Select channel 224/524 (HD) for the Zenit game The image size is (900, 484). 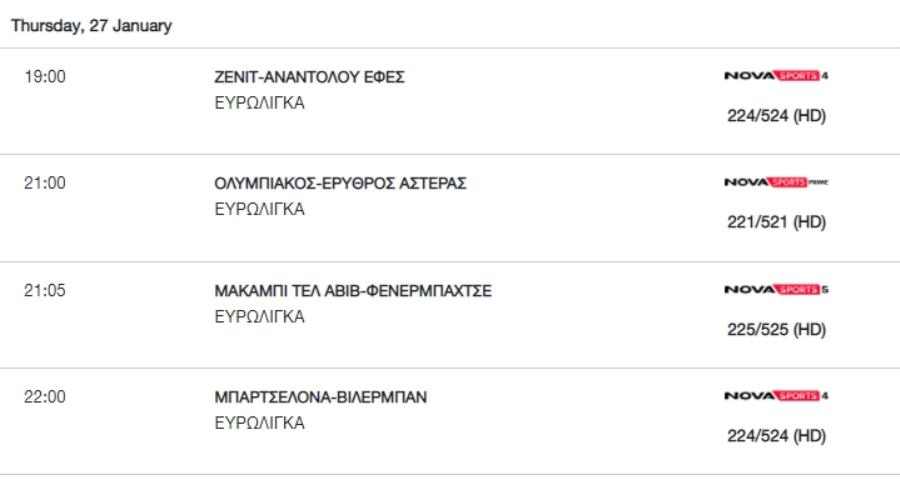[777, 115]
